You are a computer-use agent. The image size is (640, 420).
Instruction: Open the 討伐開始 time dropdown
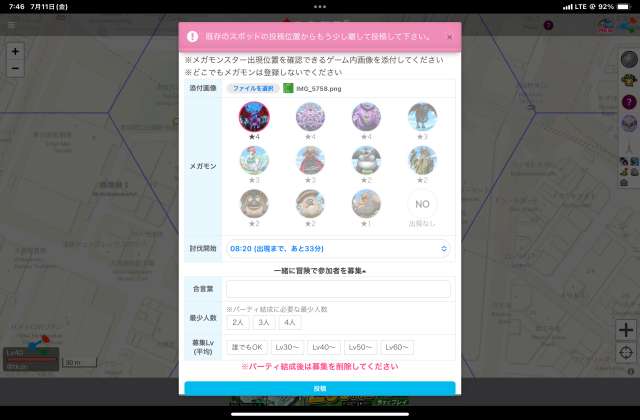click(339, 247)
